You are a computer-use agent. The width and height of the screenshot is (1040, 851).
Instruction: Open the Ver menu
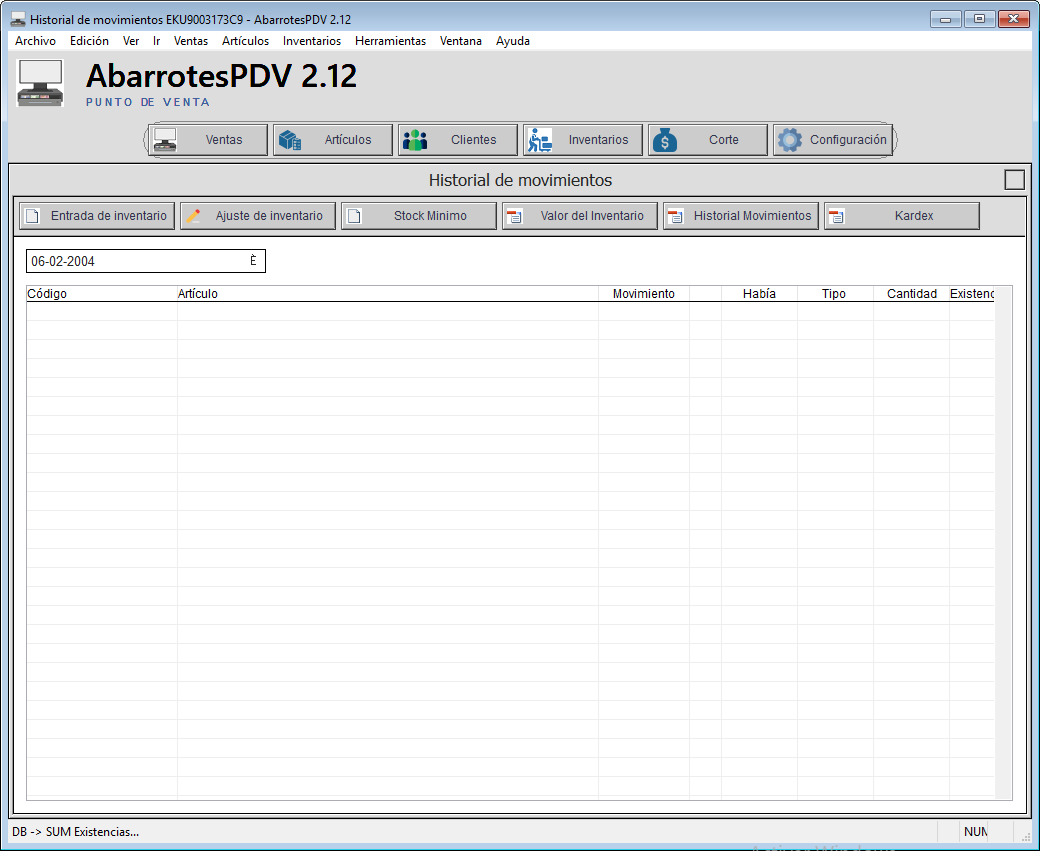131,41
